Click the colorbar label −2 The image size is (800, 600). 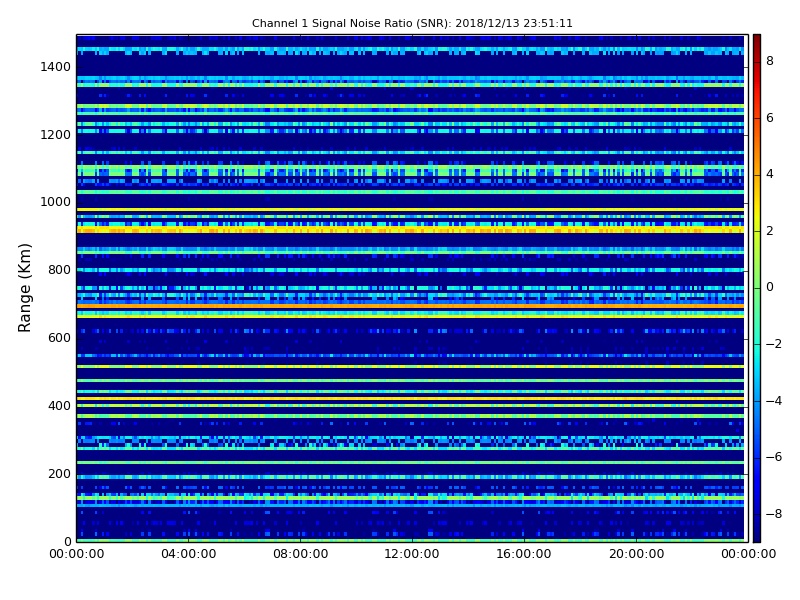[x=773, y=344]
